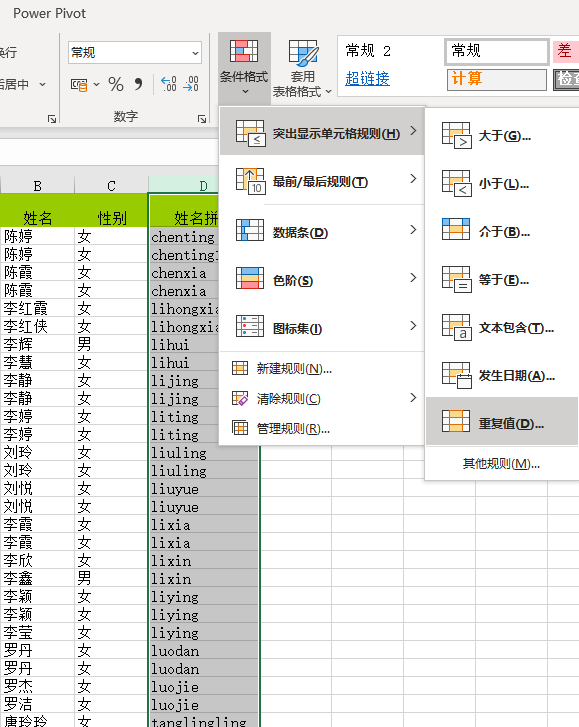Choose Greater Than (大于) rule
This screenshot has height=727, width=579.
point(502,136)
